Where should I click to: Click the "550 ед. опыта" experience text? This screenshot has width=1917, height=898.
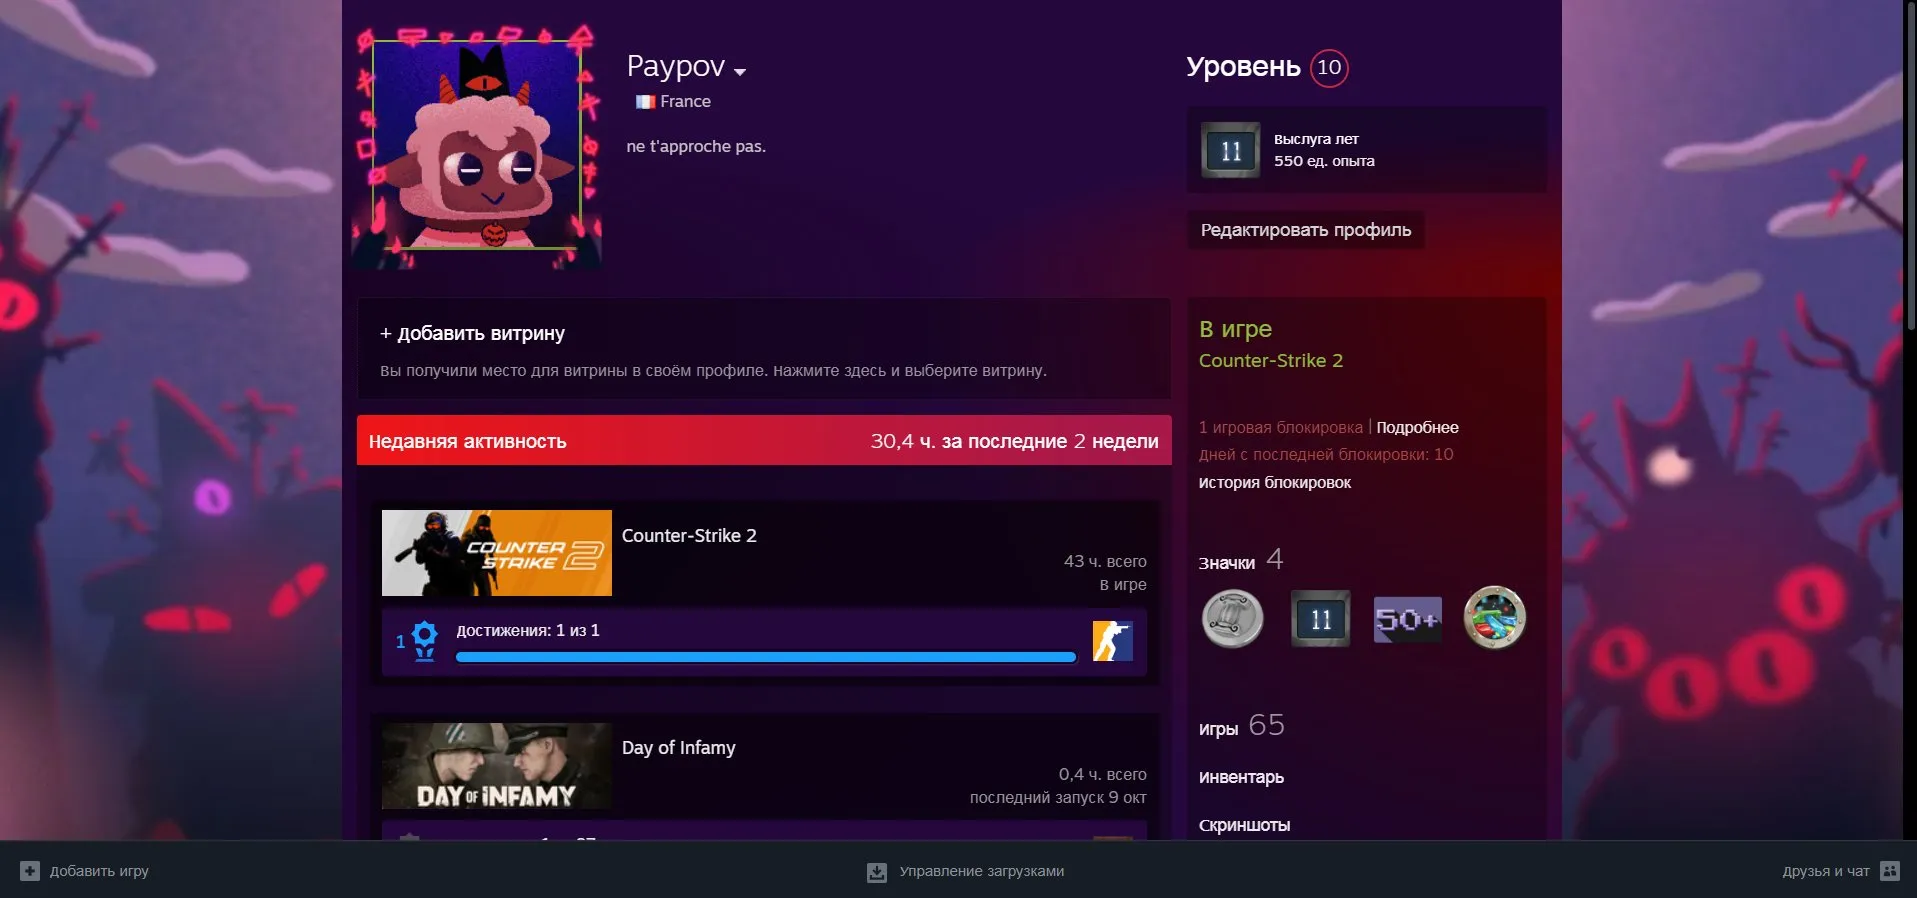[x=1324, y=161]
